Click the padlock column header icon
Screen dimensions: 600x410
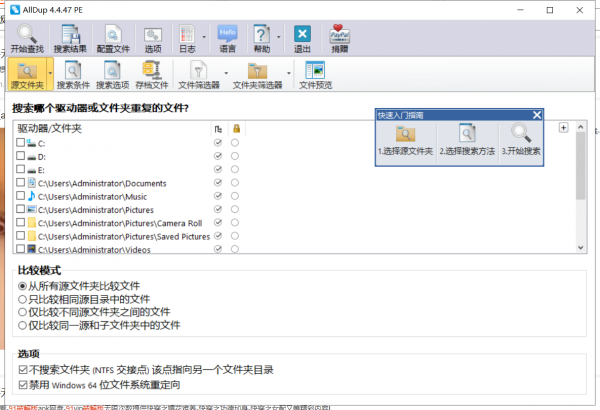click(236, 129)
